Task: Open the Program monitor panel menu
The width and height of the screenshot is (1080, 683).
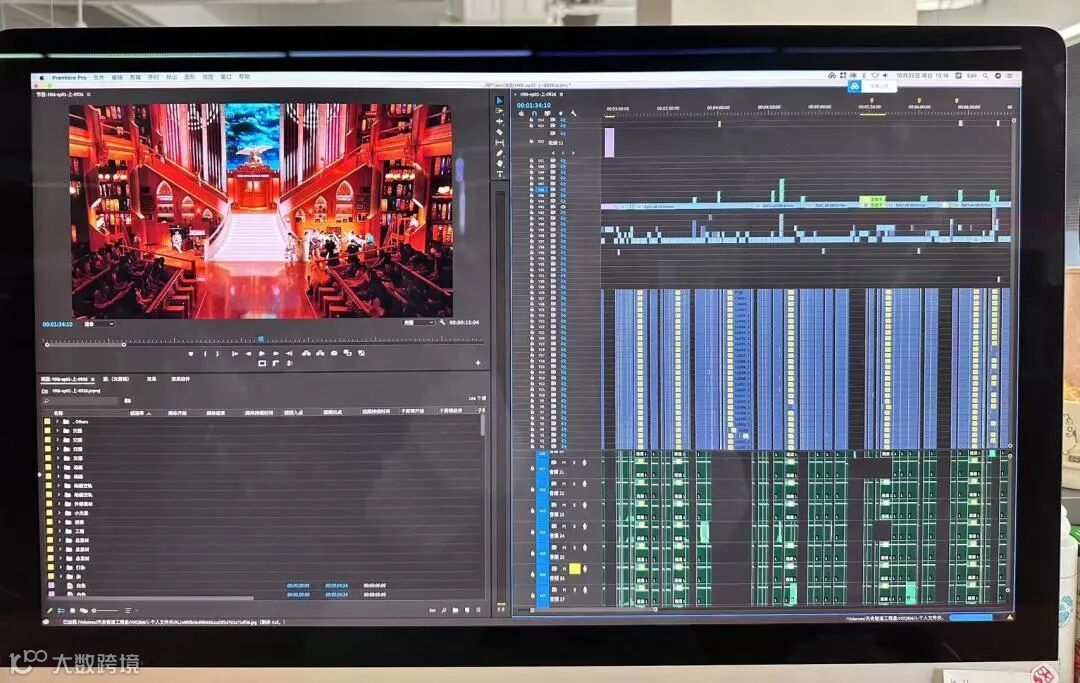Action: pos(89,94)
